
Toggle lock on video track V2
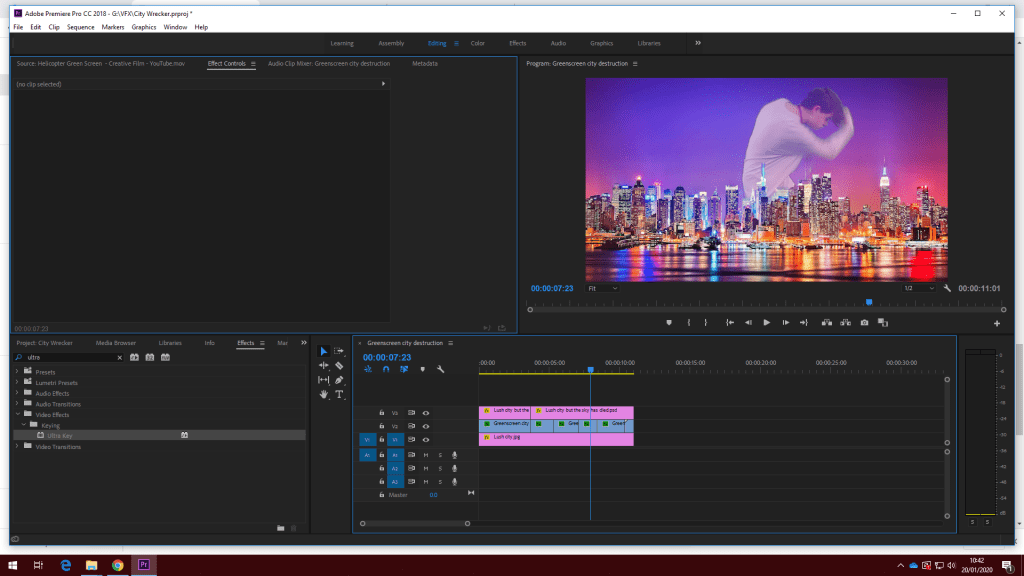382,426
